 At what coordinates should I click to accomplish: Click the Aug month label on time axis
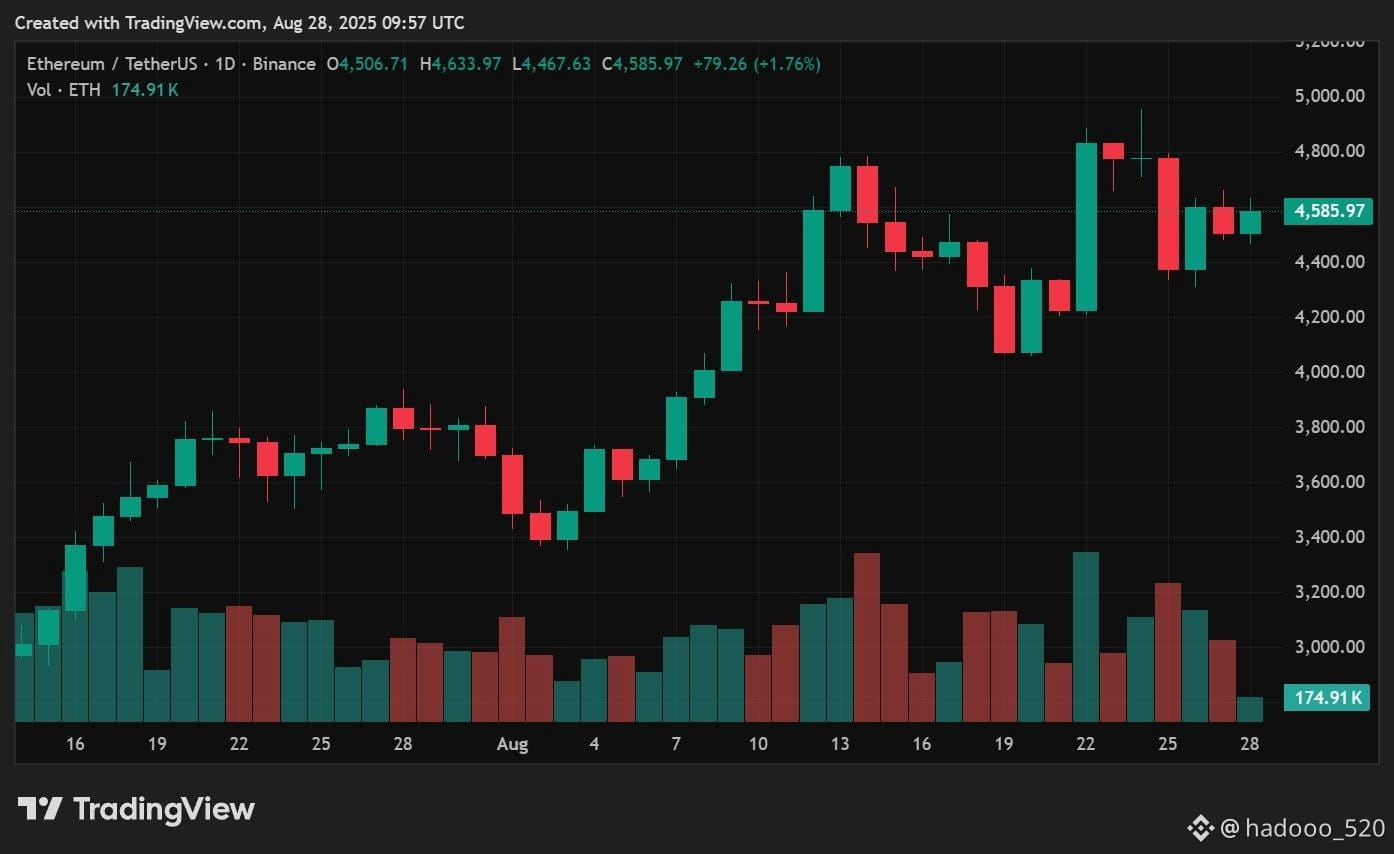512,744
